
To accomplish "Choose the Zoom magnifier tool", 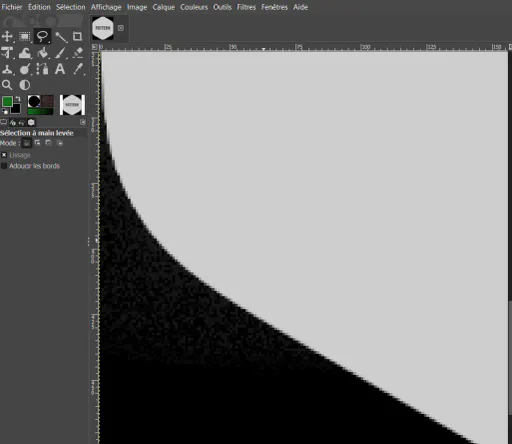I will click(x=7, y=85).
